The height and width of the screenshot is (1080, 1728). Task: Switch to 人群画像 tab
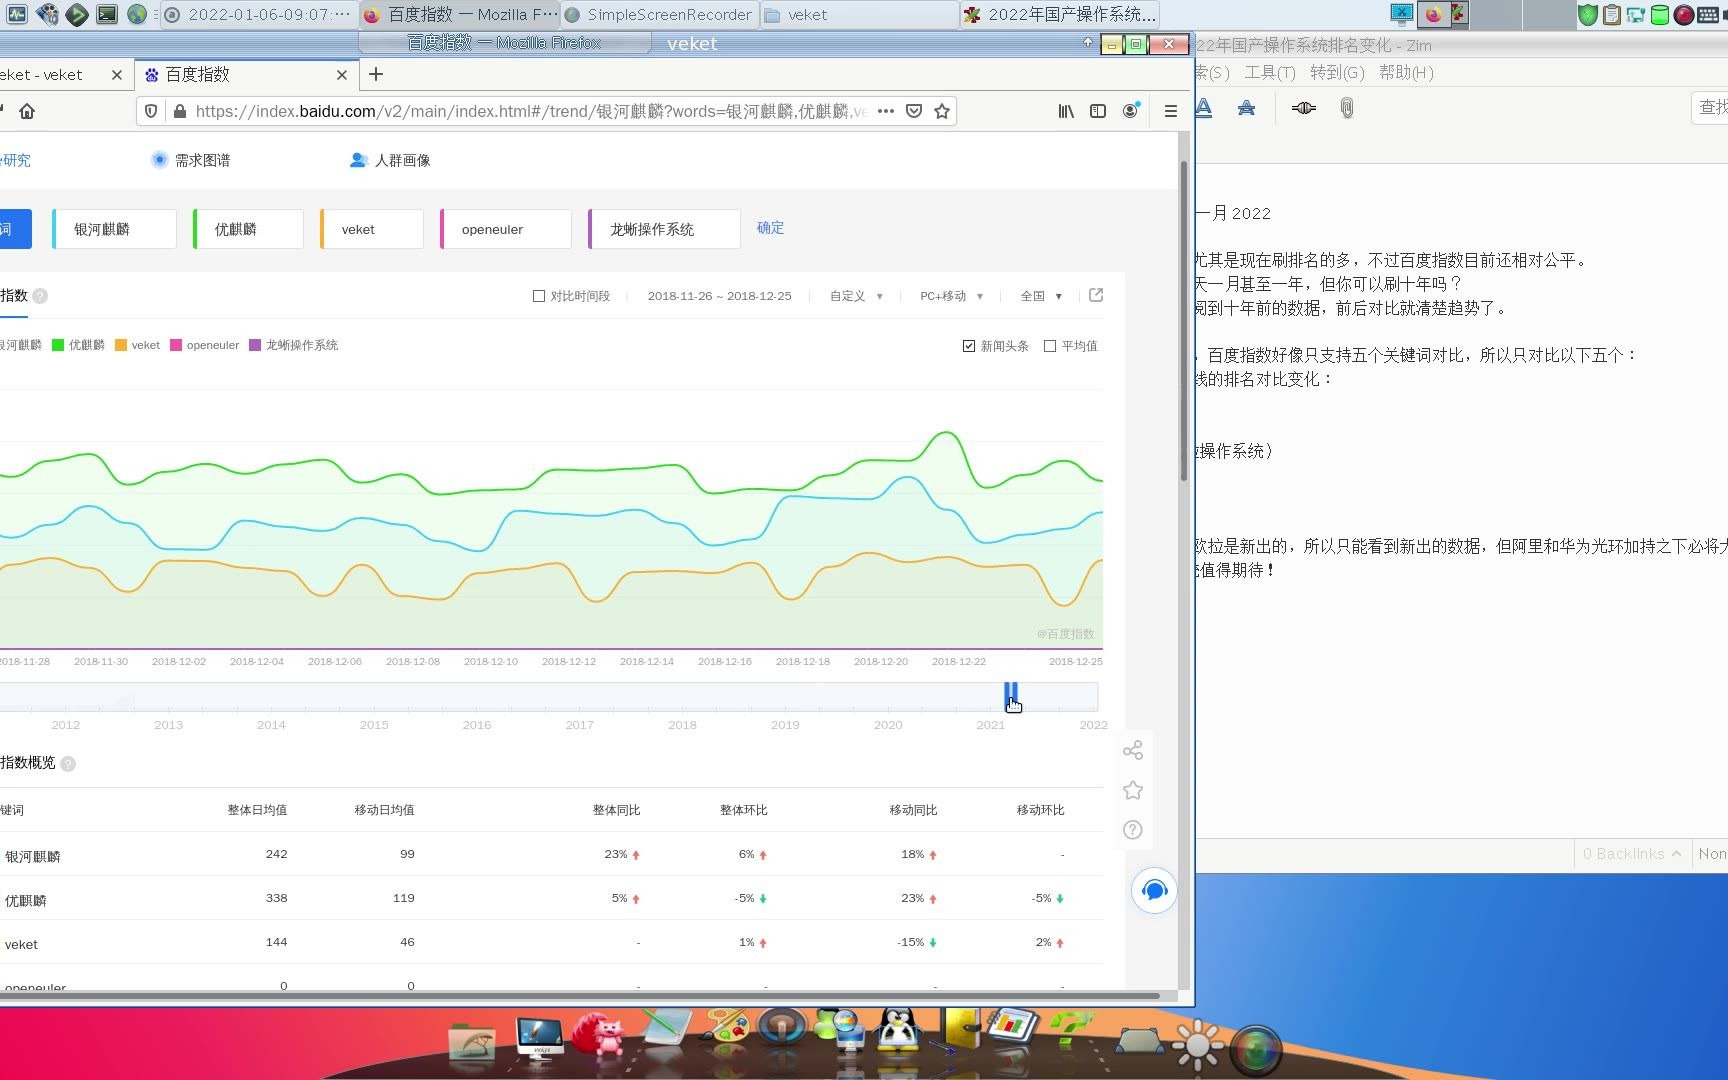click(390, 160)
